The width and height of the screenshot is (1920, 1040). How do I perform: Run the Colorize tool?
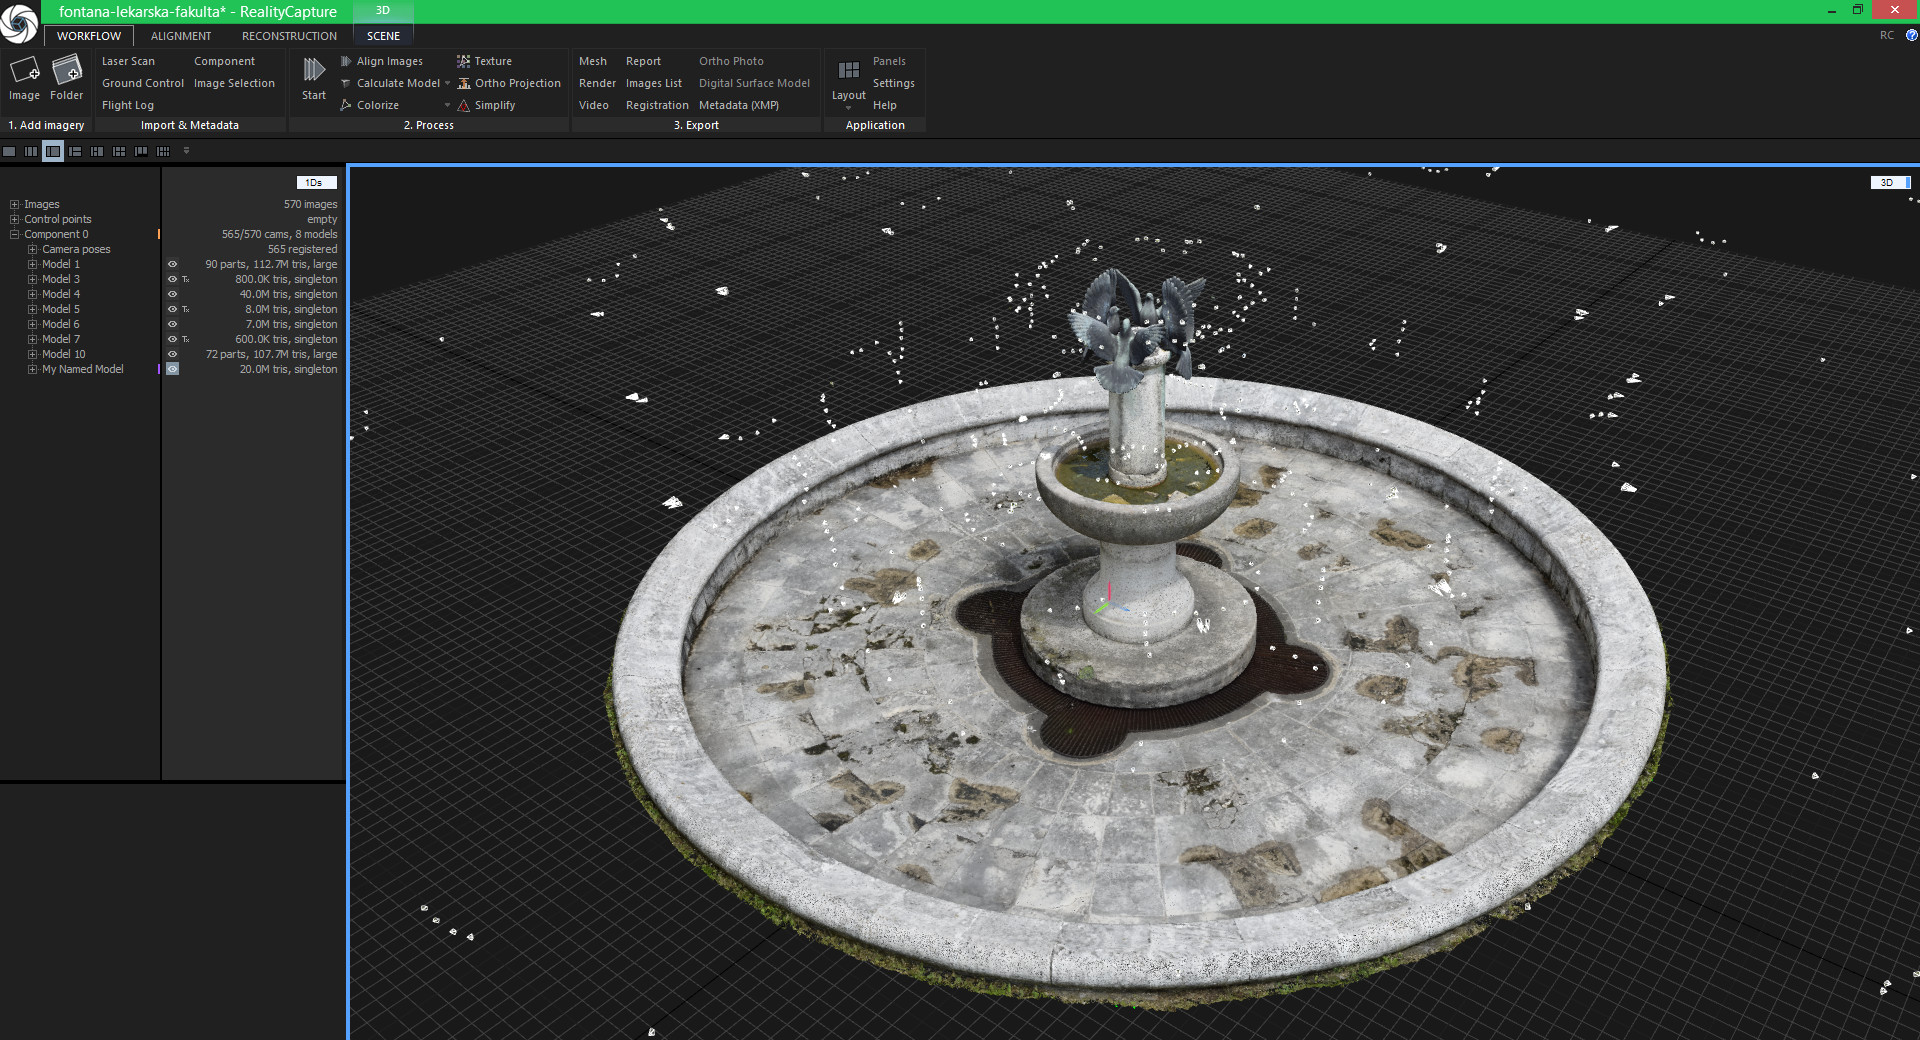coord(376,104)
